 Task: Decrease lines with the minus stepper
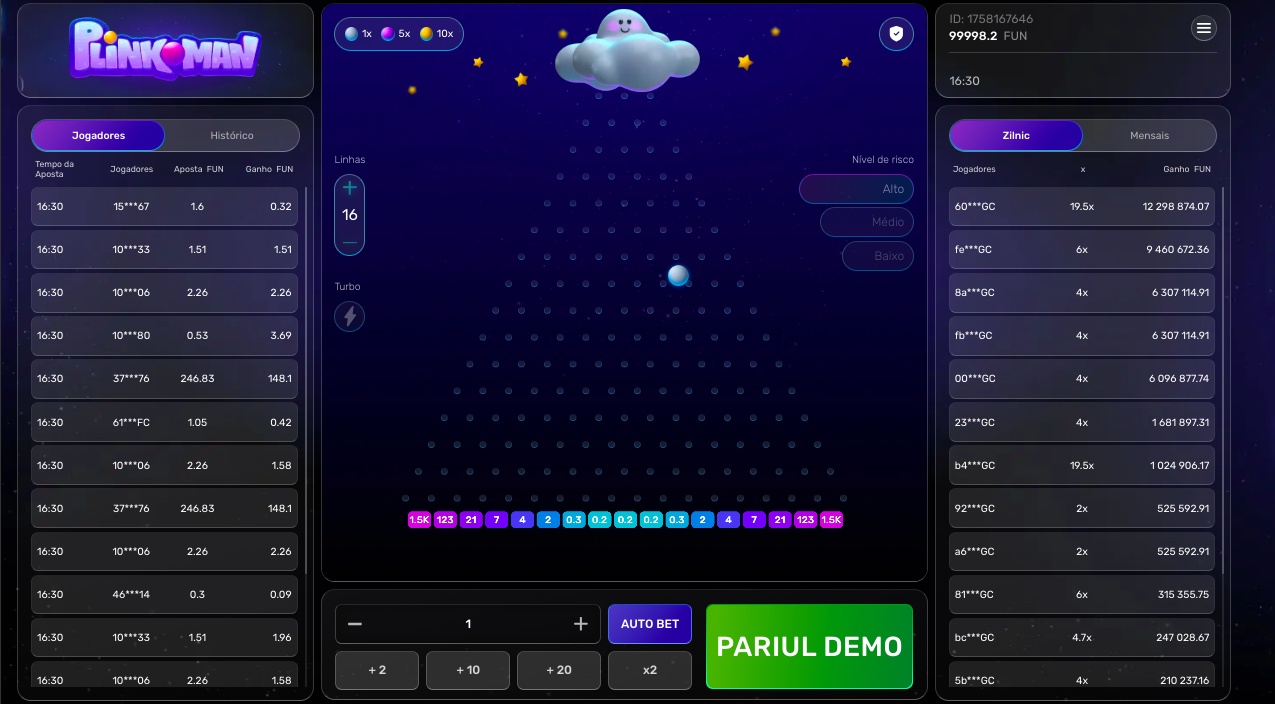point(350,243)
